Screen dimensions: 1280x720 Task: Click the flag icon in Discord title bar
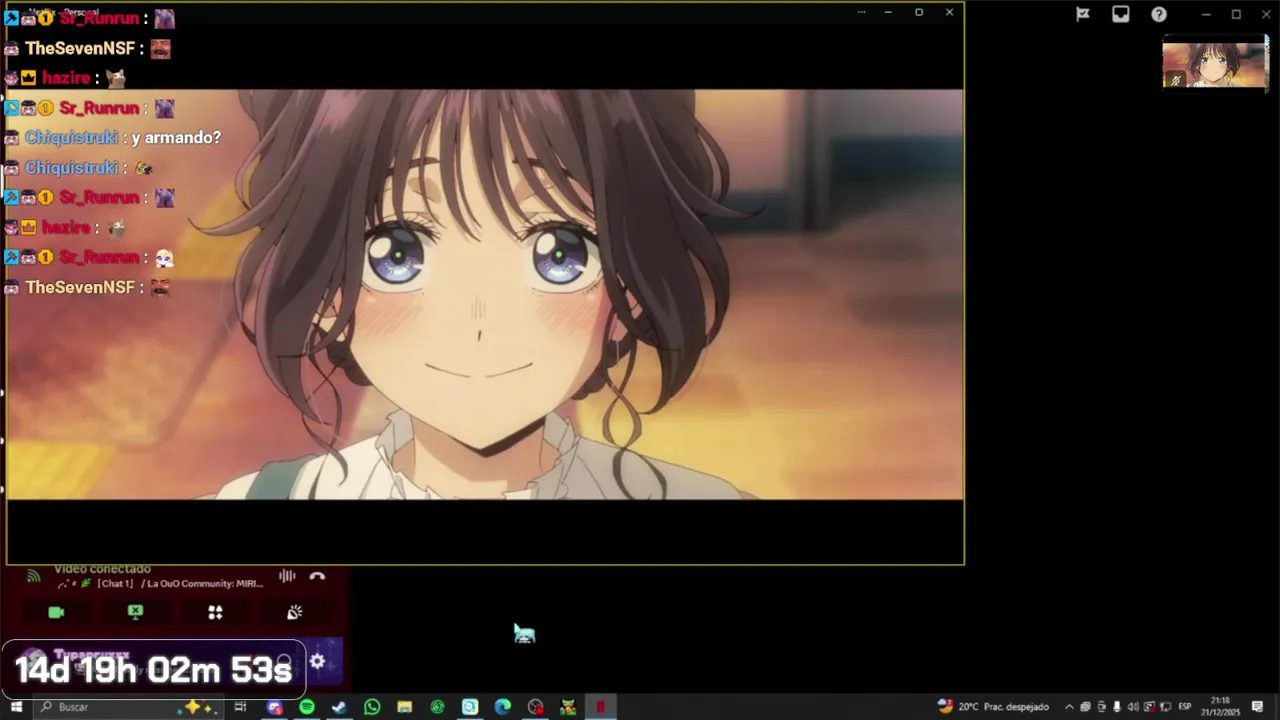1082,14
